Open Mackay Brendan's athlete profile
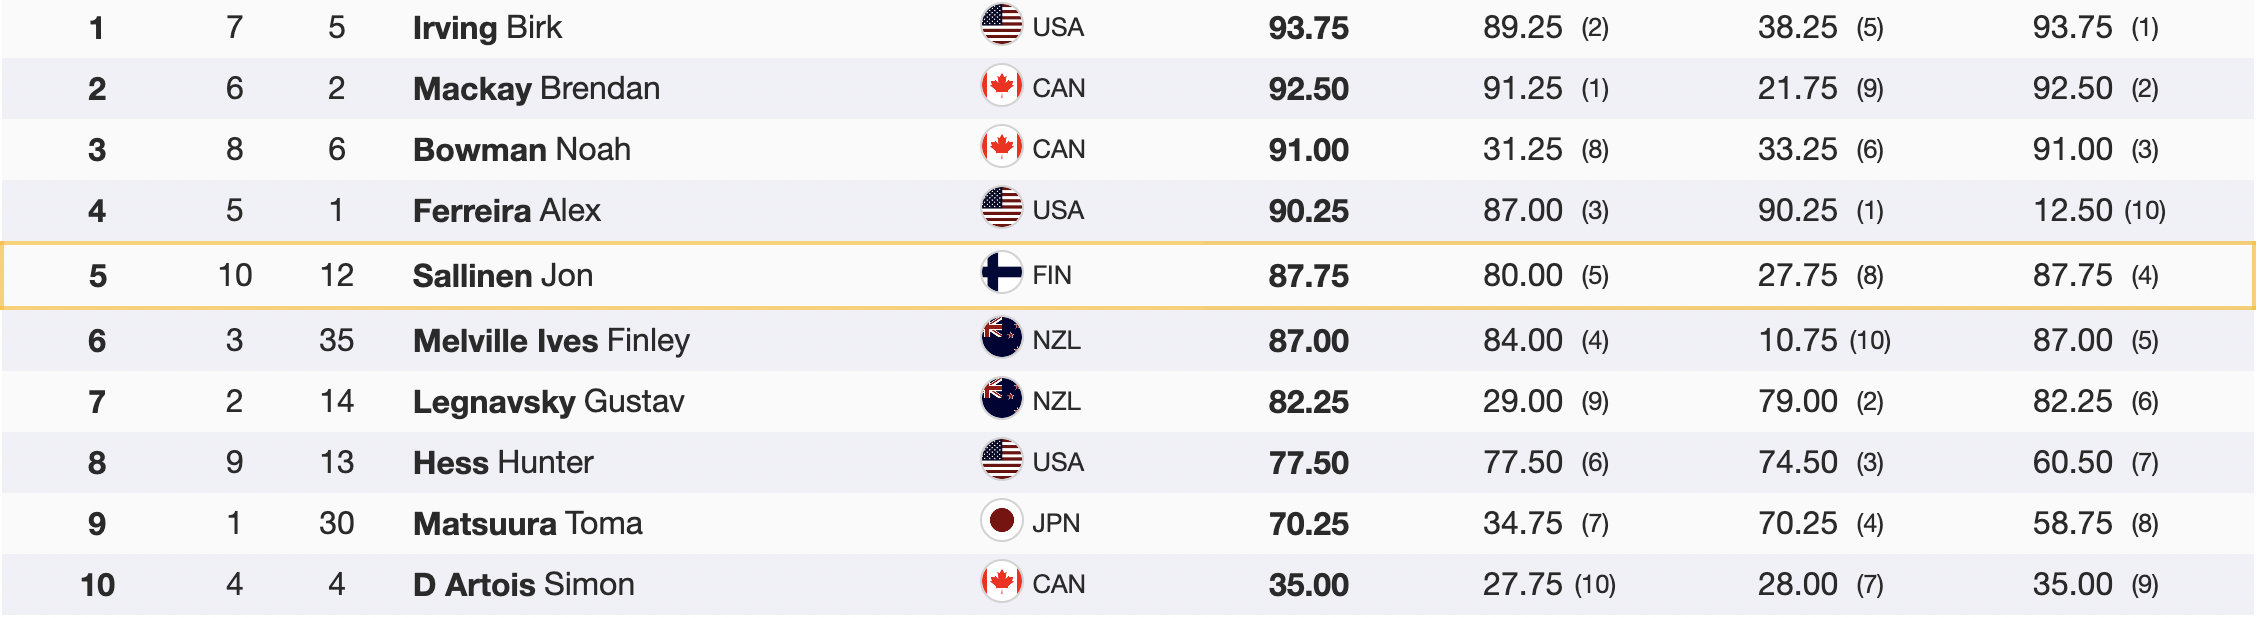 pos(536,88)
